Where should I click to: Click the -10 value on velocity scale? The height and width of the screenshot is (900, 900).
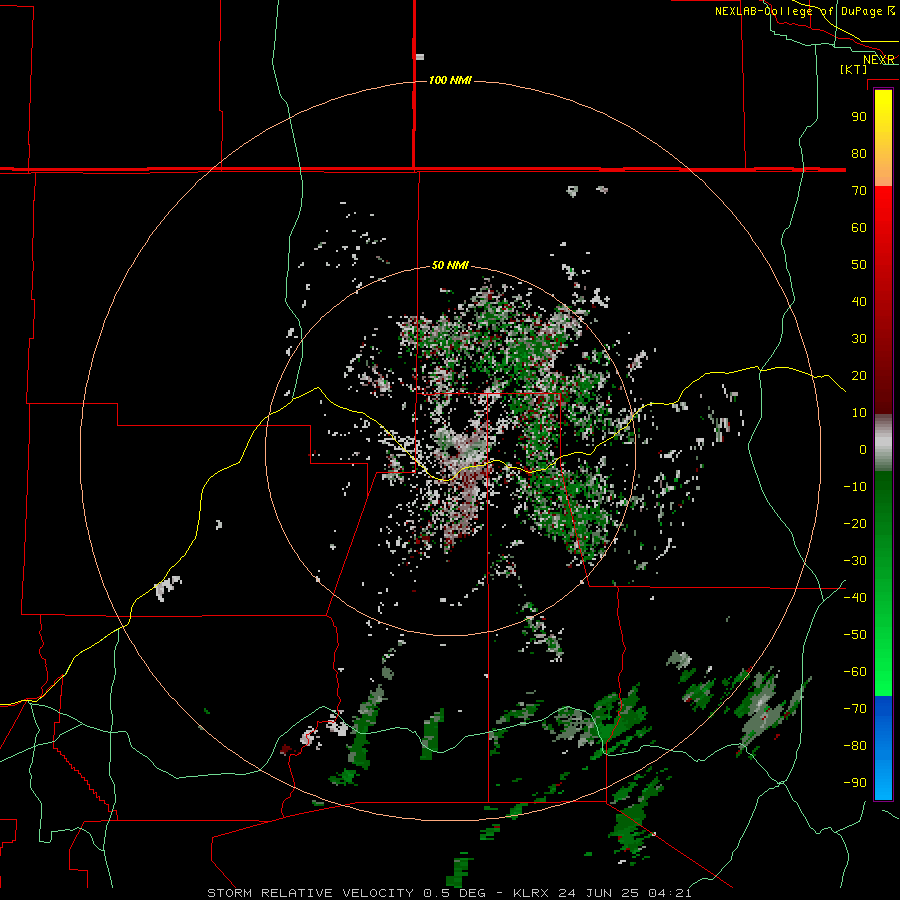pos(855,487)
